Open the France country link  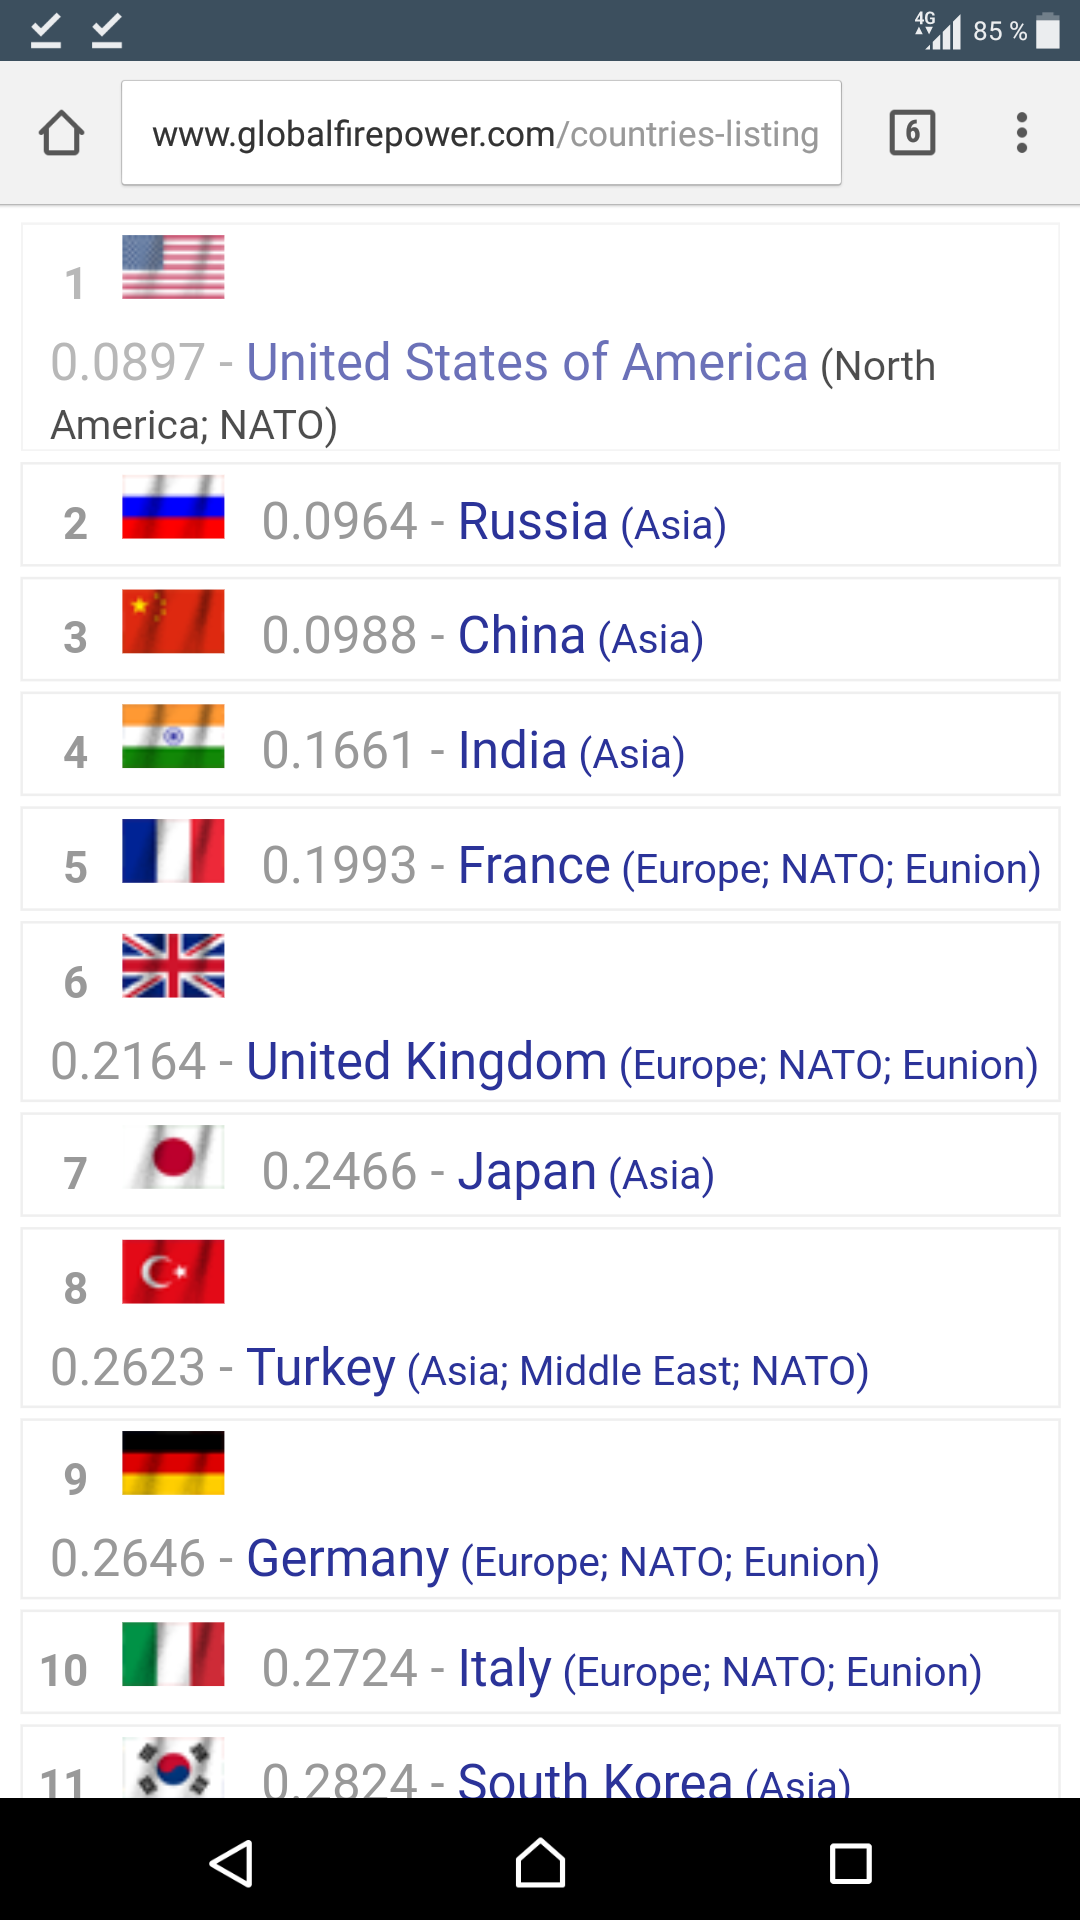pos(534,866)
